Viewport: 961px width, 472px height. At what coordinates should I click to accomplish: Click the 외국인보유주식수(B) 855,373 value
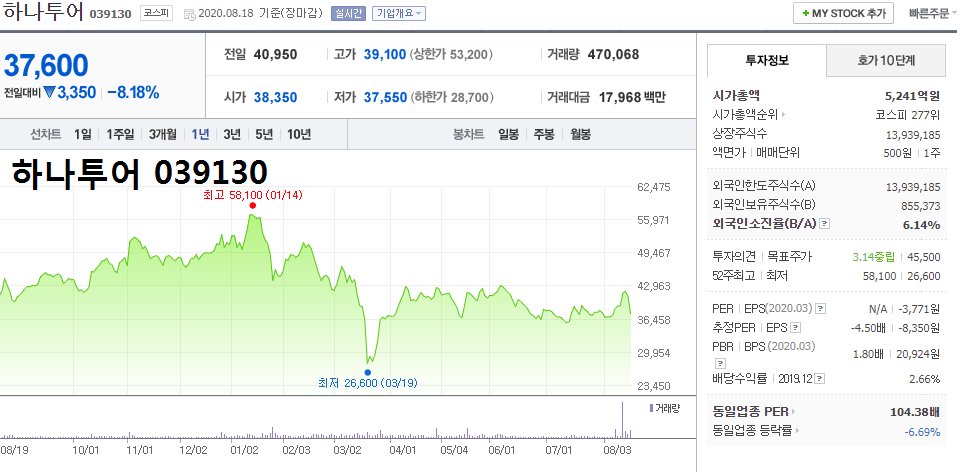(921, 205)
